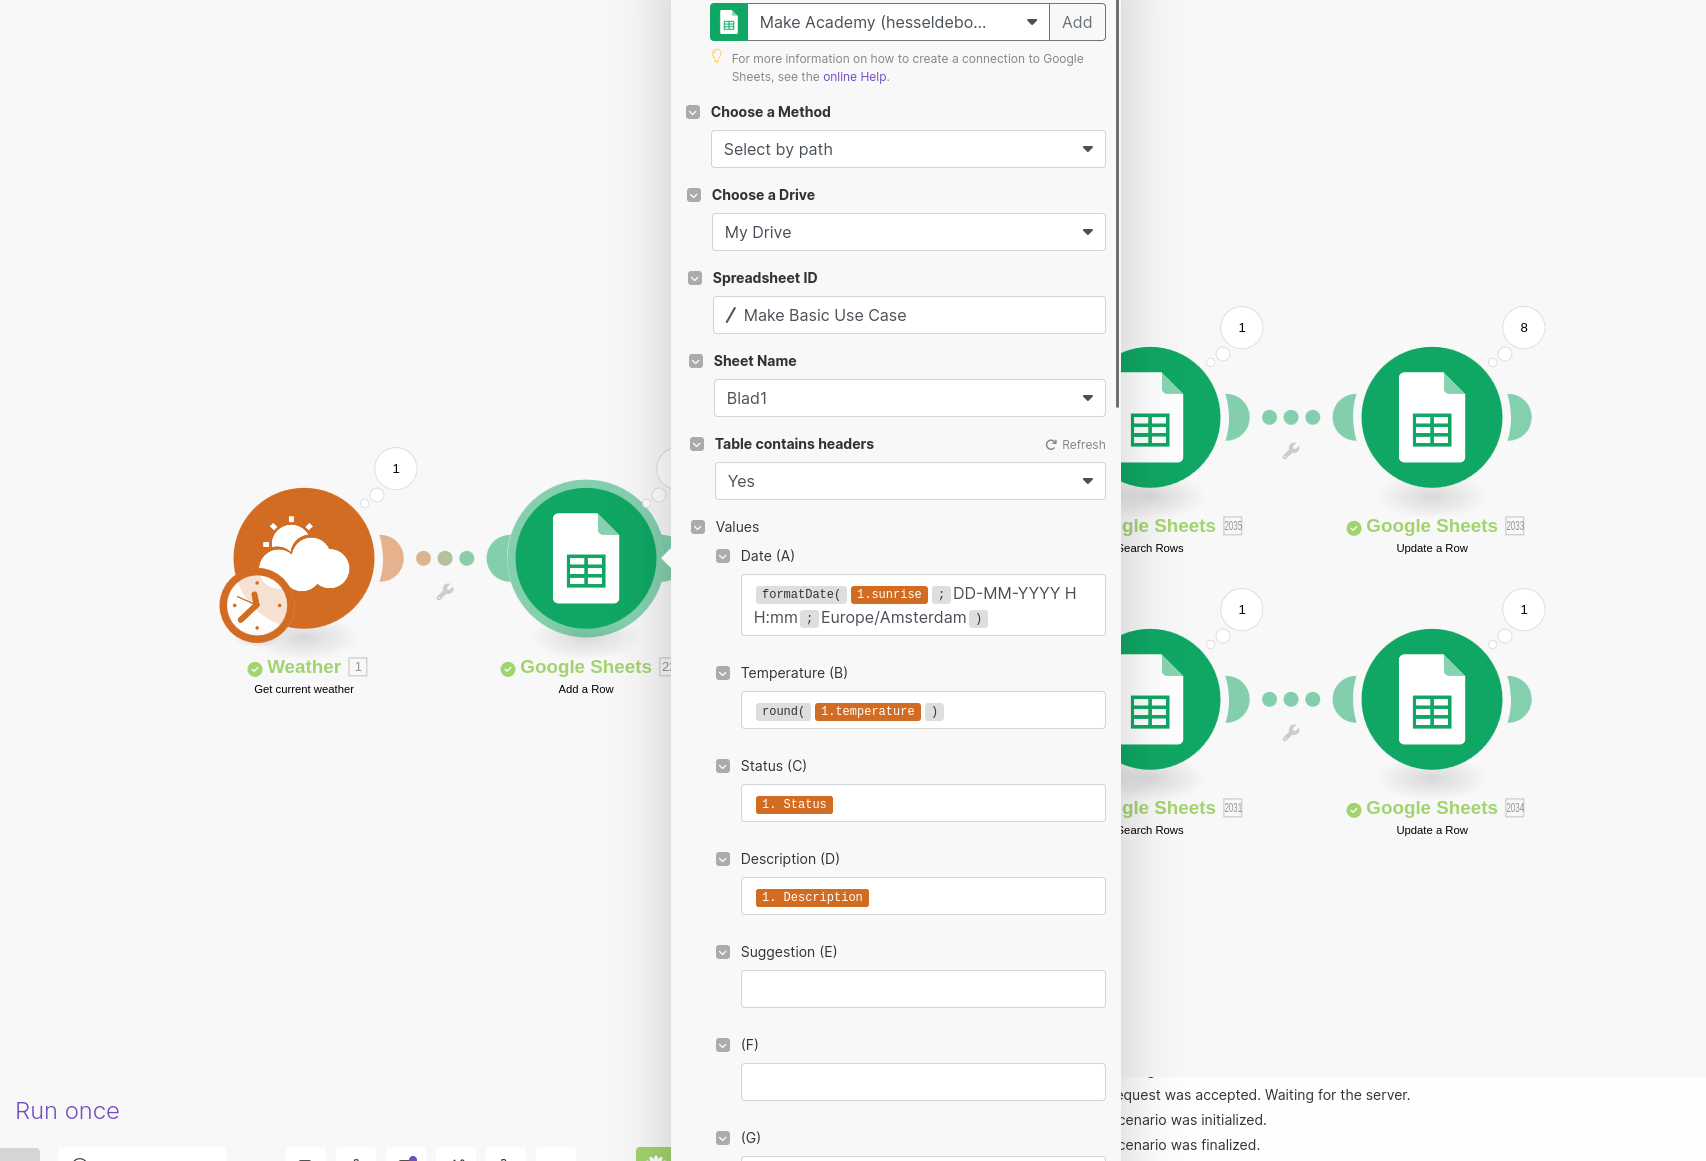Click the green check beside Update a Row 2034
The width and height of the screenshot is (1706, 1161).
tap(1354, 810)
